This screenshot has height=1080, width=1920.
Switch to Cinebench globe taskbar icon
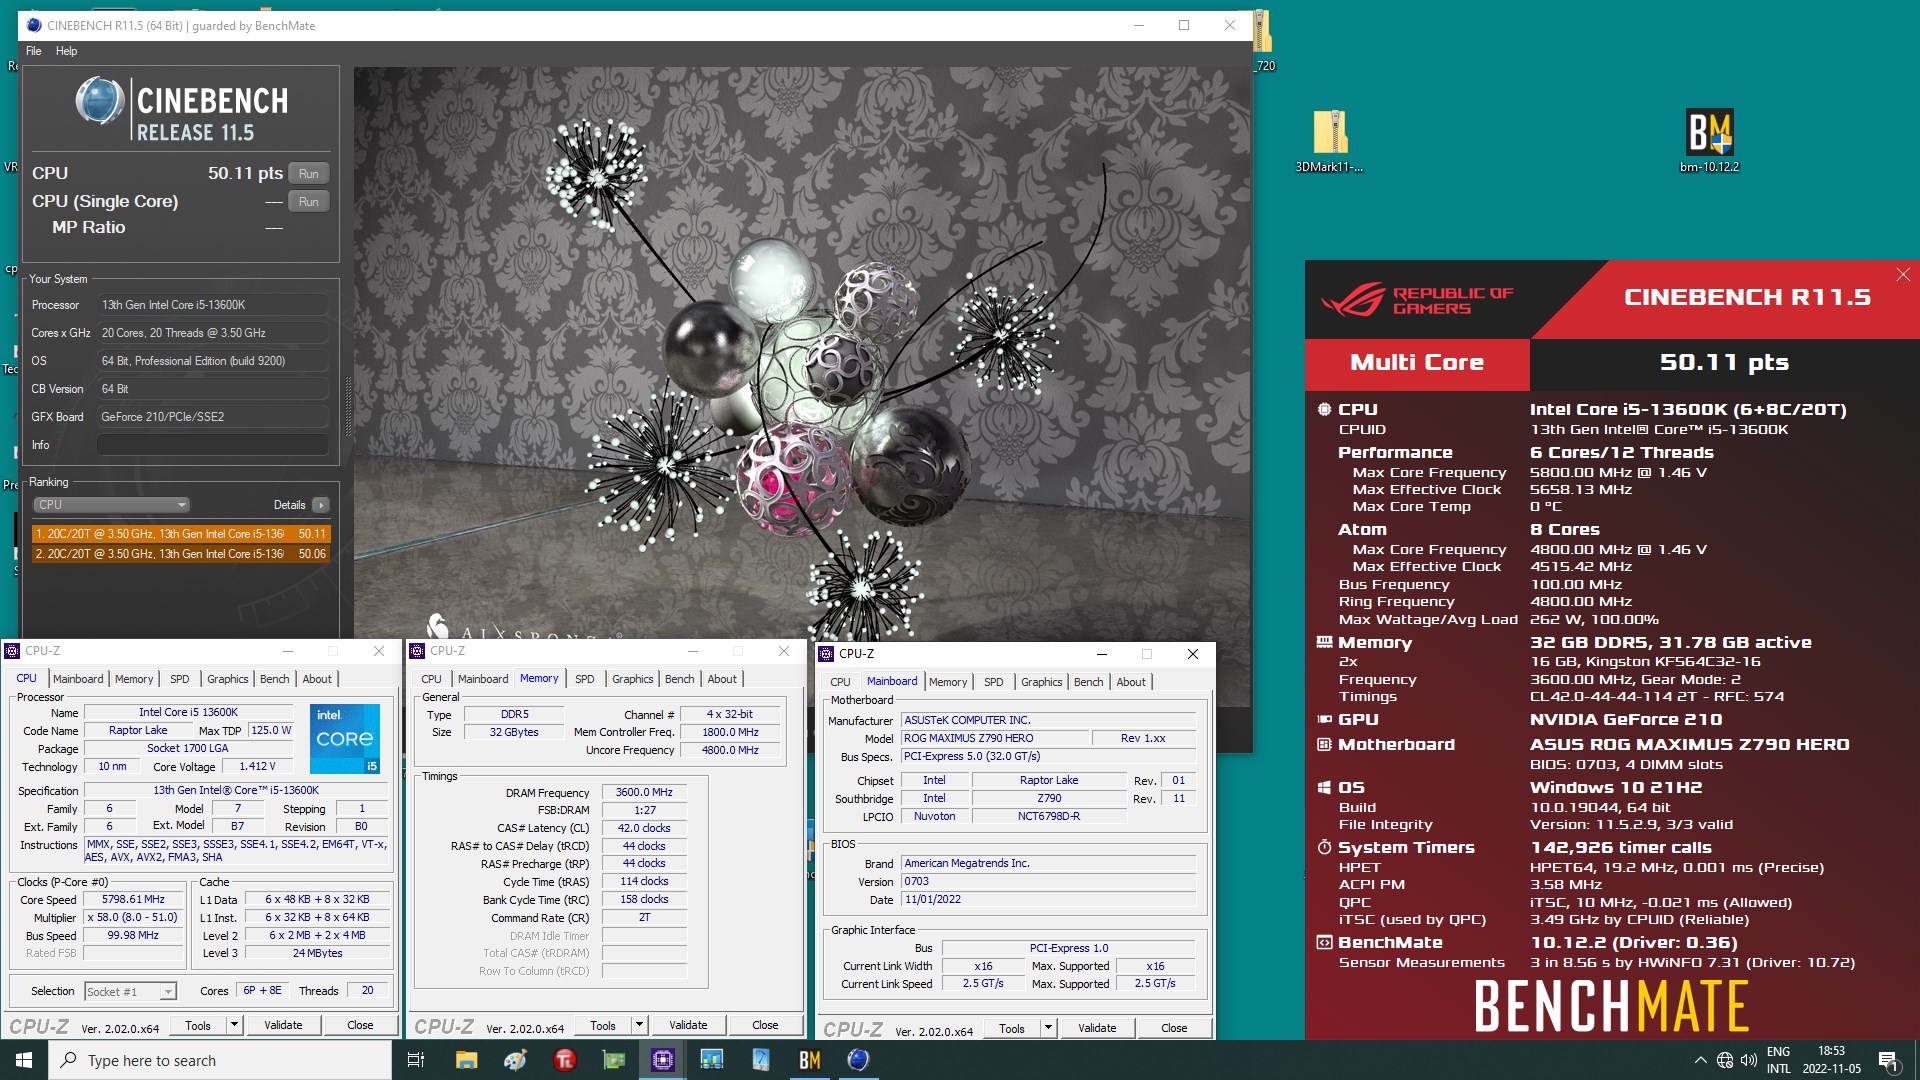pos(858,1060)
